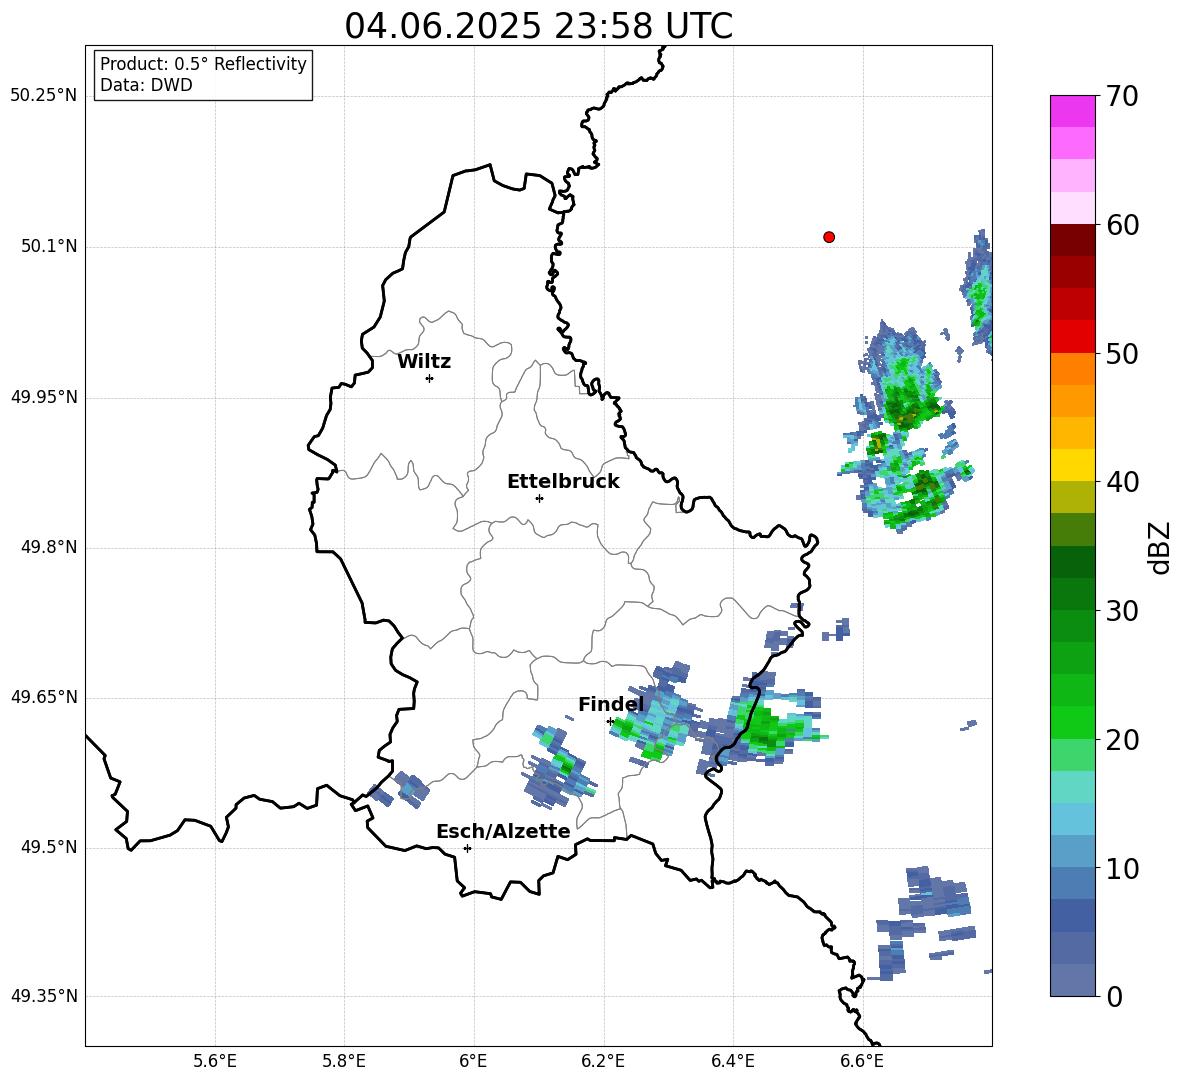
Task: Click the '6°E' longitude tick label
Action: [x=473, y=1061]
